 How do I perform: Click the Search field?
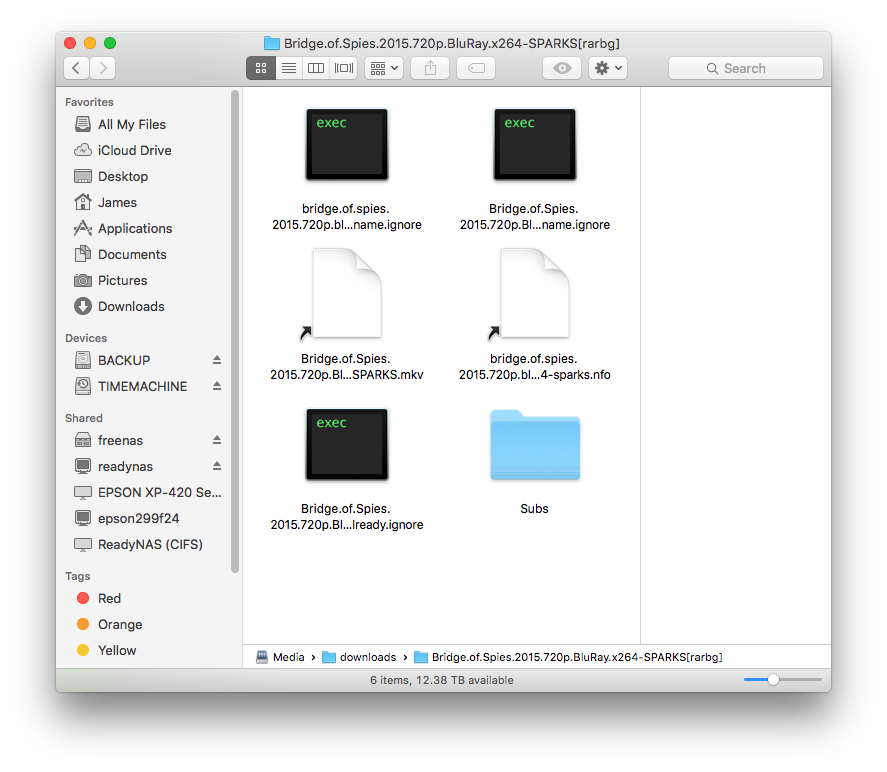746,68
